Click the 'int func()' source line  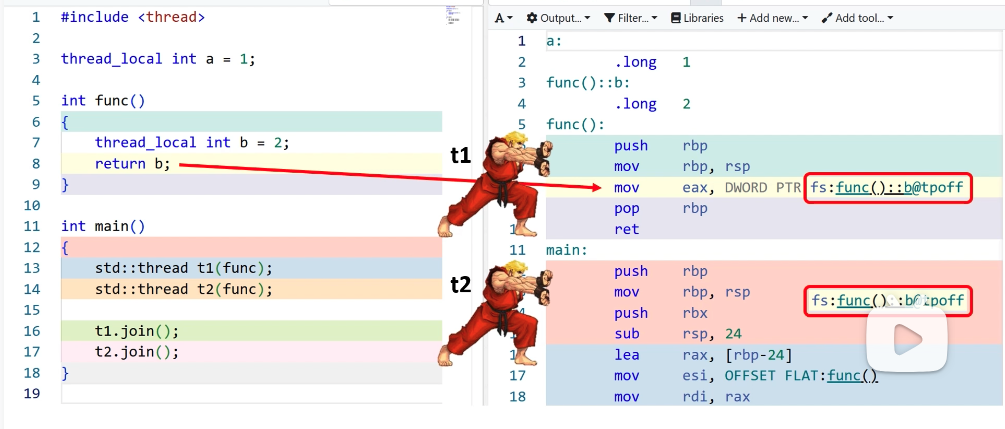click(x=103, y=101)
